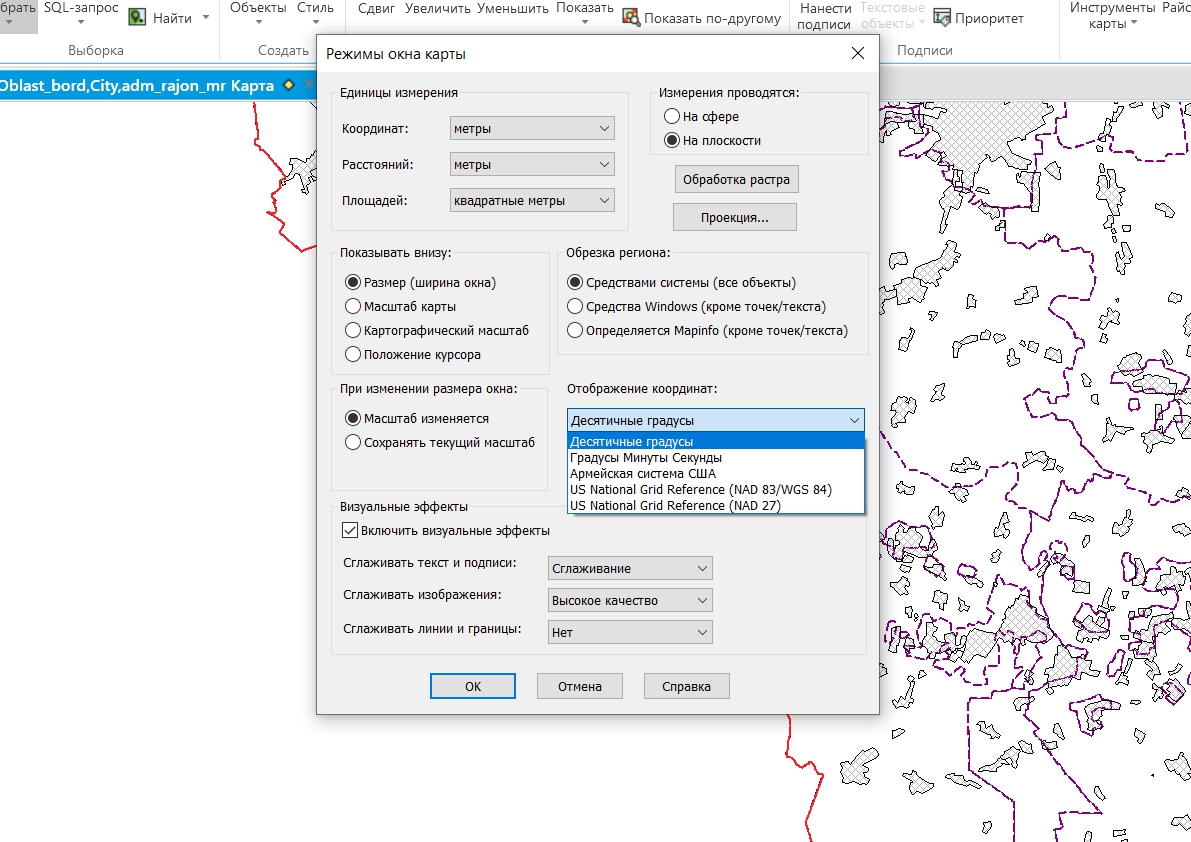Click Уменьшить in the ribbon
Screen dimensions: 1191x842
513,9
